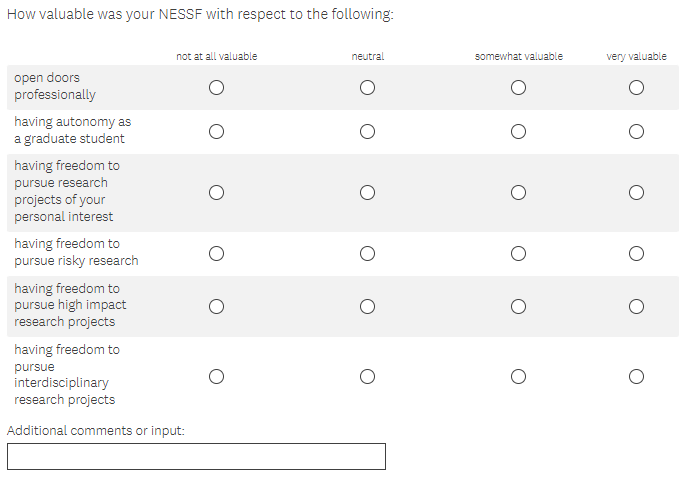The width and height of the screenshot is (683, 477).
Task: Choose 'not at all valuable' for graduate student autonomy
Action: (216, 131)
